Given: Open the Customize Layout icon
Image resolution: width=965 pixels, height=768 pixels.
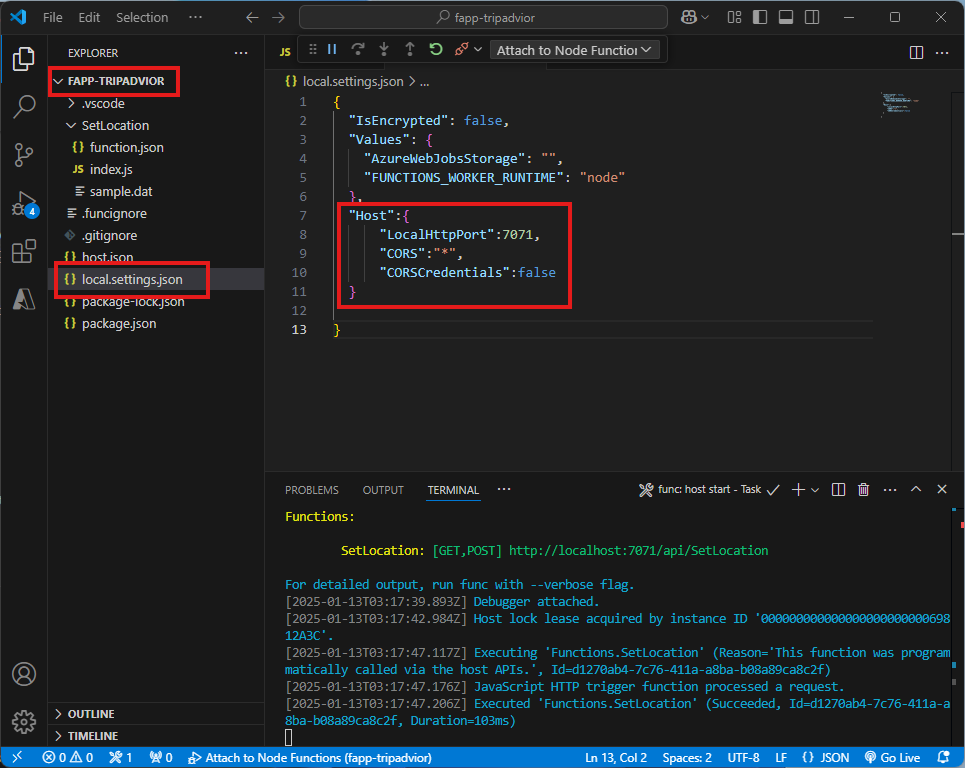Looking at the screenshot, I should (x=734, y=17).
